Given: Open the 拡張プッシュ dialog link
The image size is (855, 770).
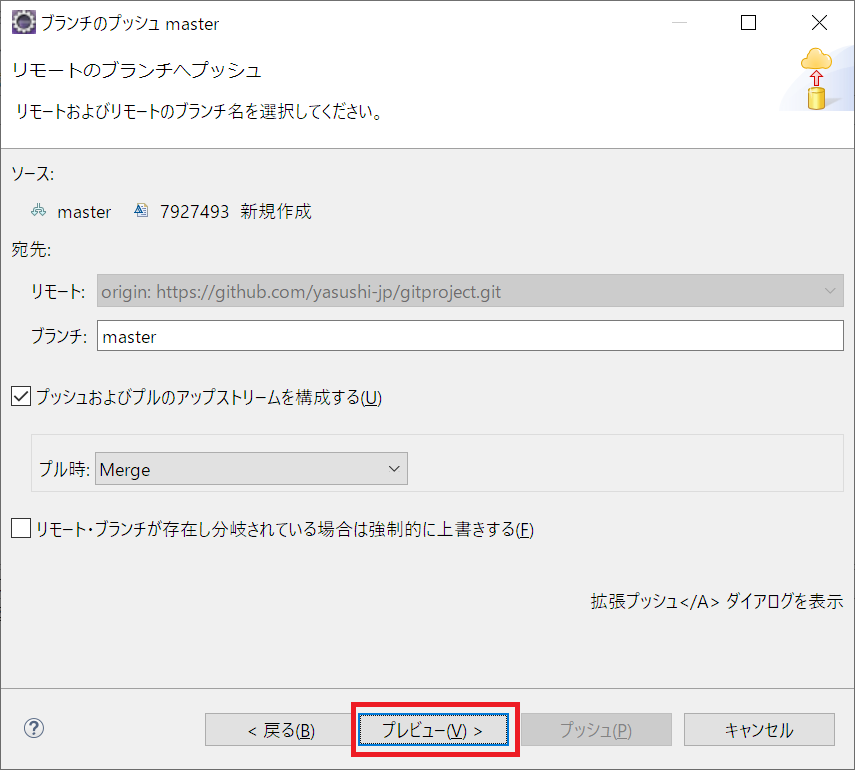Looking at the screenshot, I should 716,601.
